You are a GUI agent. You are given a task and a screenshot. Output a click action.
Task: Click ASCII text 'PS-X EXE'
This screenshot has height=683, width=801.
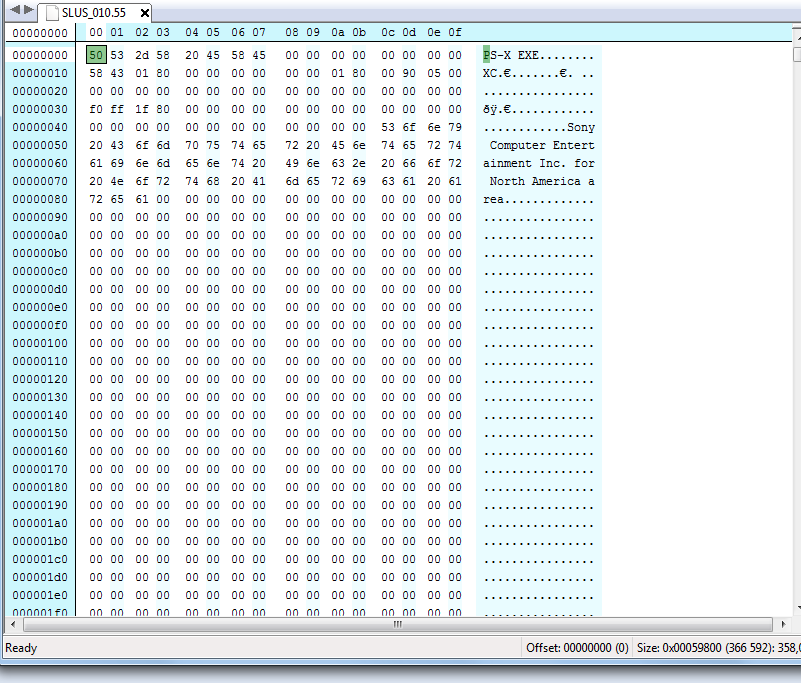(510, 55)
